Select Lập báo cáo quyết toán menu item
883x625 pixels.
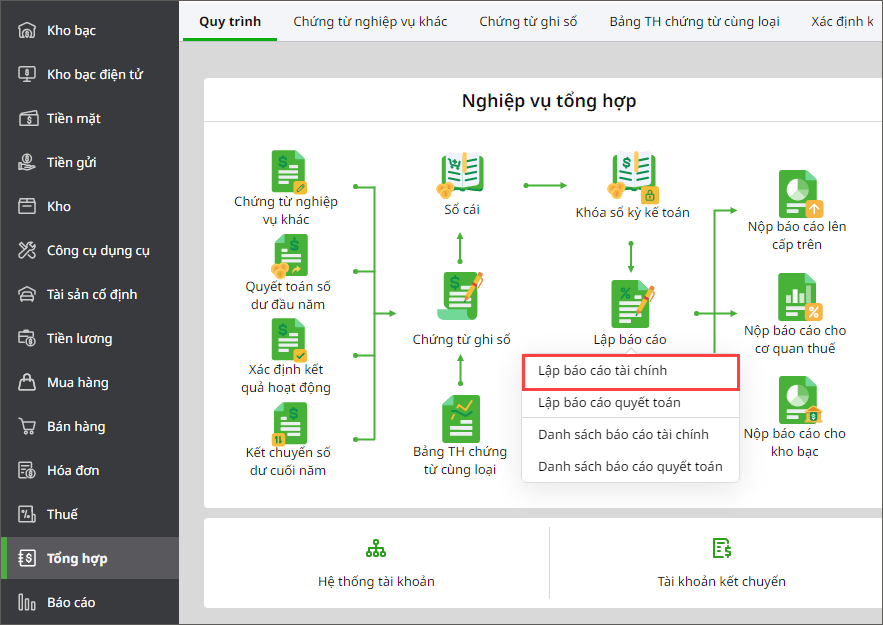pyautogui.click(x=631, y=403)
